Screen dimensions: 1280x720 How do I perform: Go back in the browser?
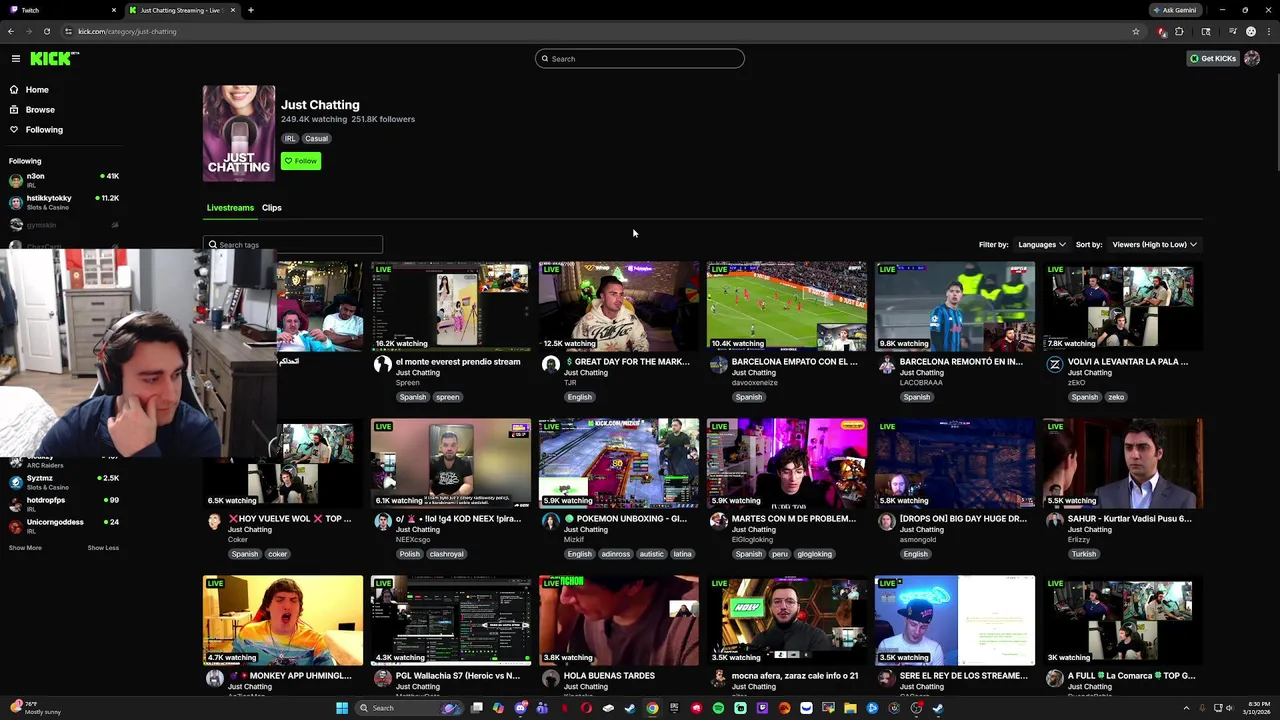[11, 31]
